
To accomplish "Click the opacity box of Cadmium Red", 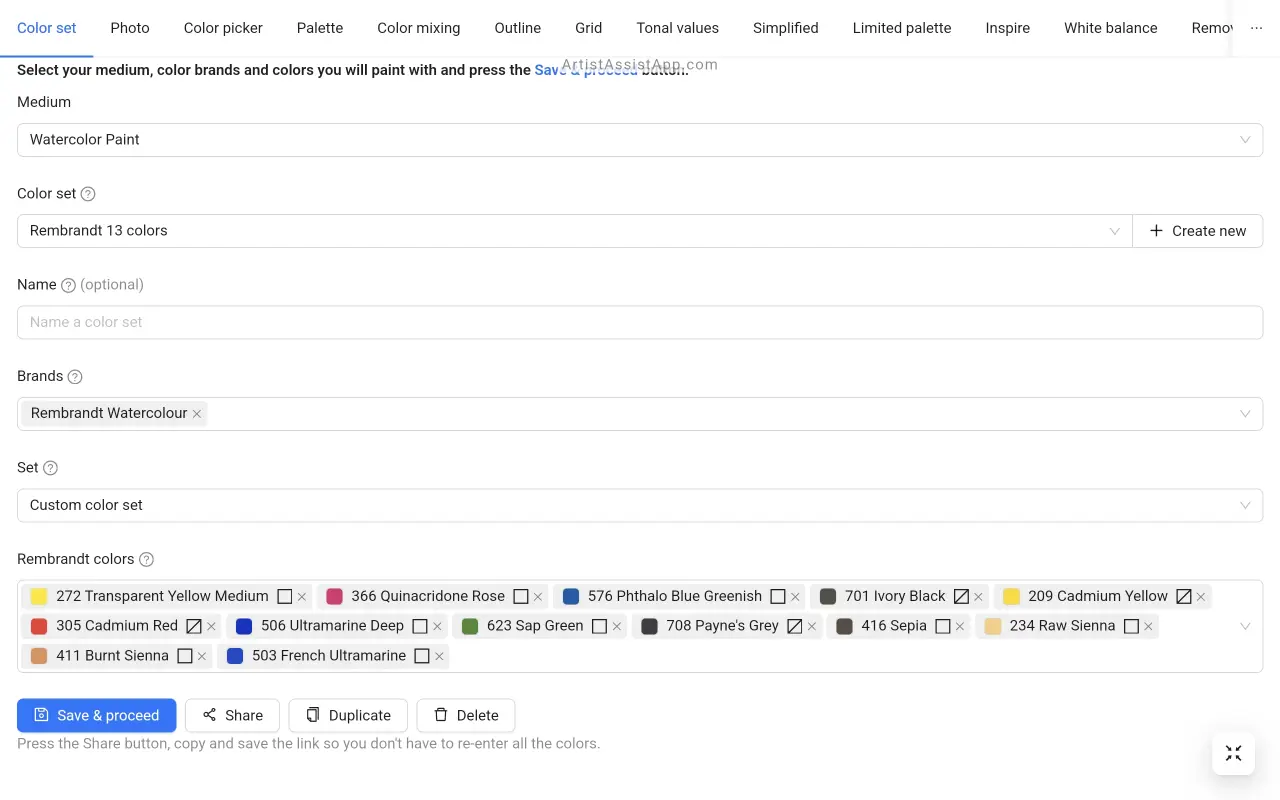I will point(194,626).
